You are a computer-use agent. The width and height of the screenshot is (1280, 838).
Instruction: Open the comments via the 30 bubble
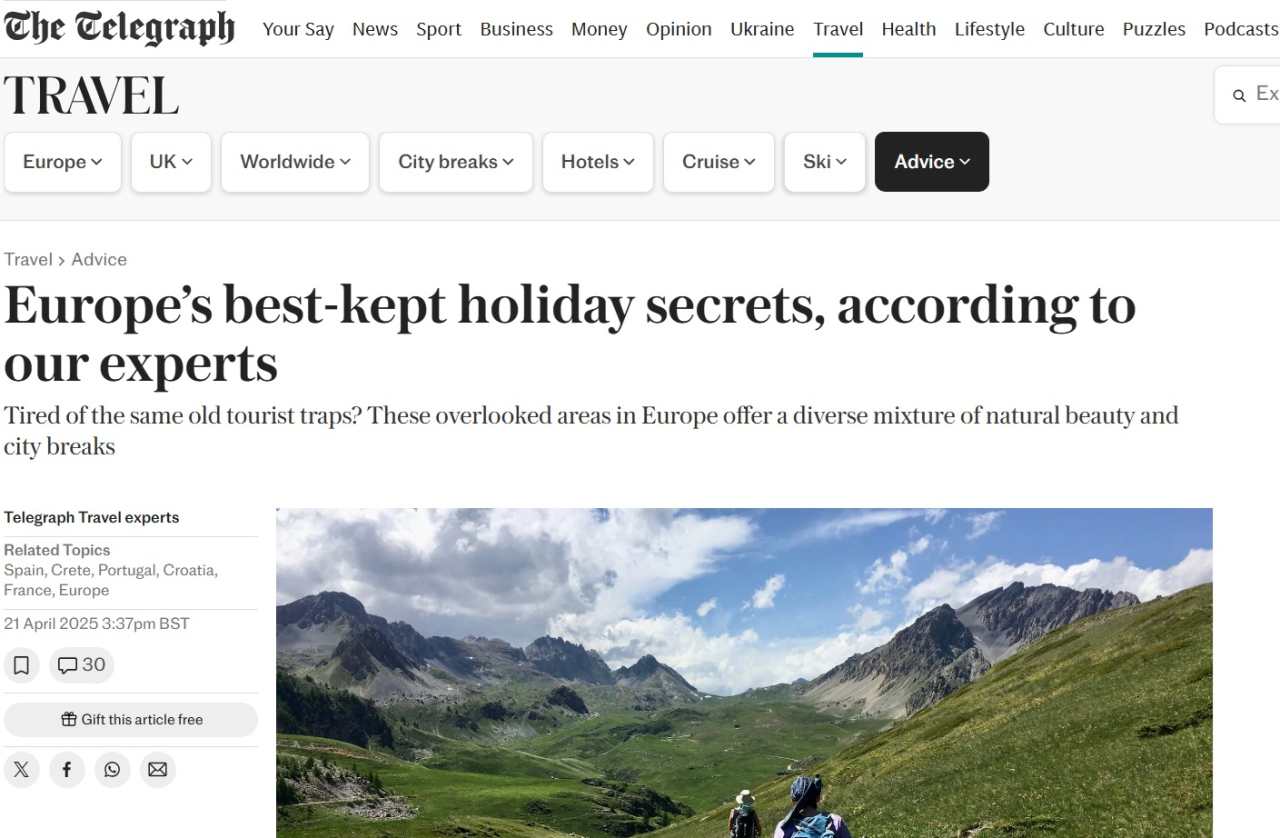[82, 666]
